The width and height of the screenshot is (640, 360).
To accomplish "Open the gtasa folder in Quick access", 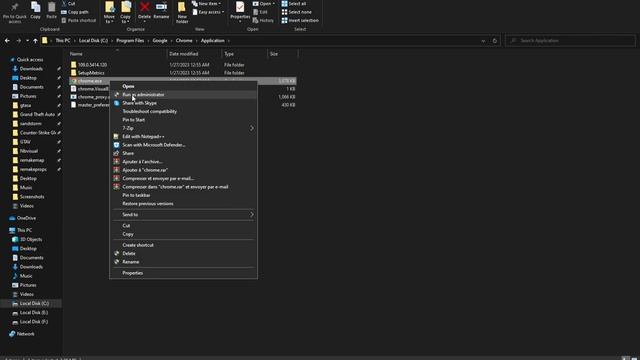I will pos(25,105).
